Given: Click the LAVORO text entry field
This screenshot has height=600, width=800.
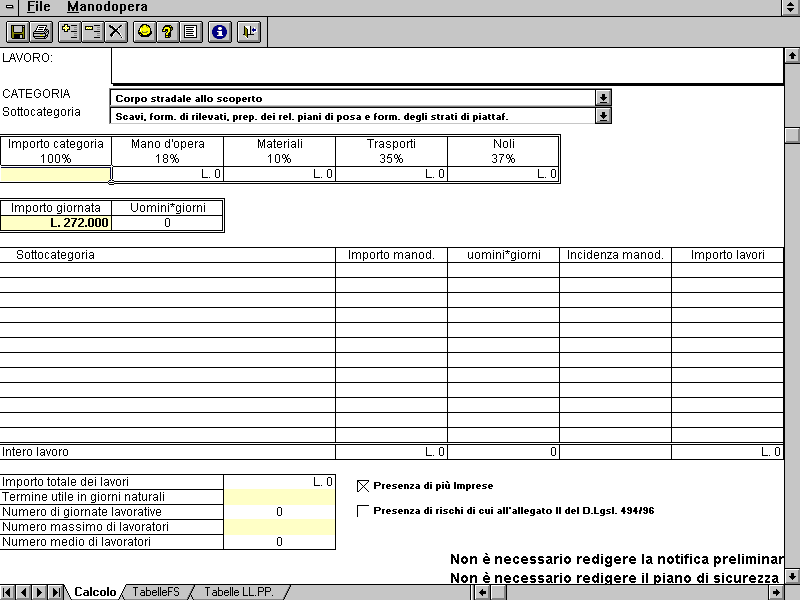Looking at the screenshot, I should pos(447,66).
